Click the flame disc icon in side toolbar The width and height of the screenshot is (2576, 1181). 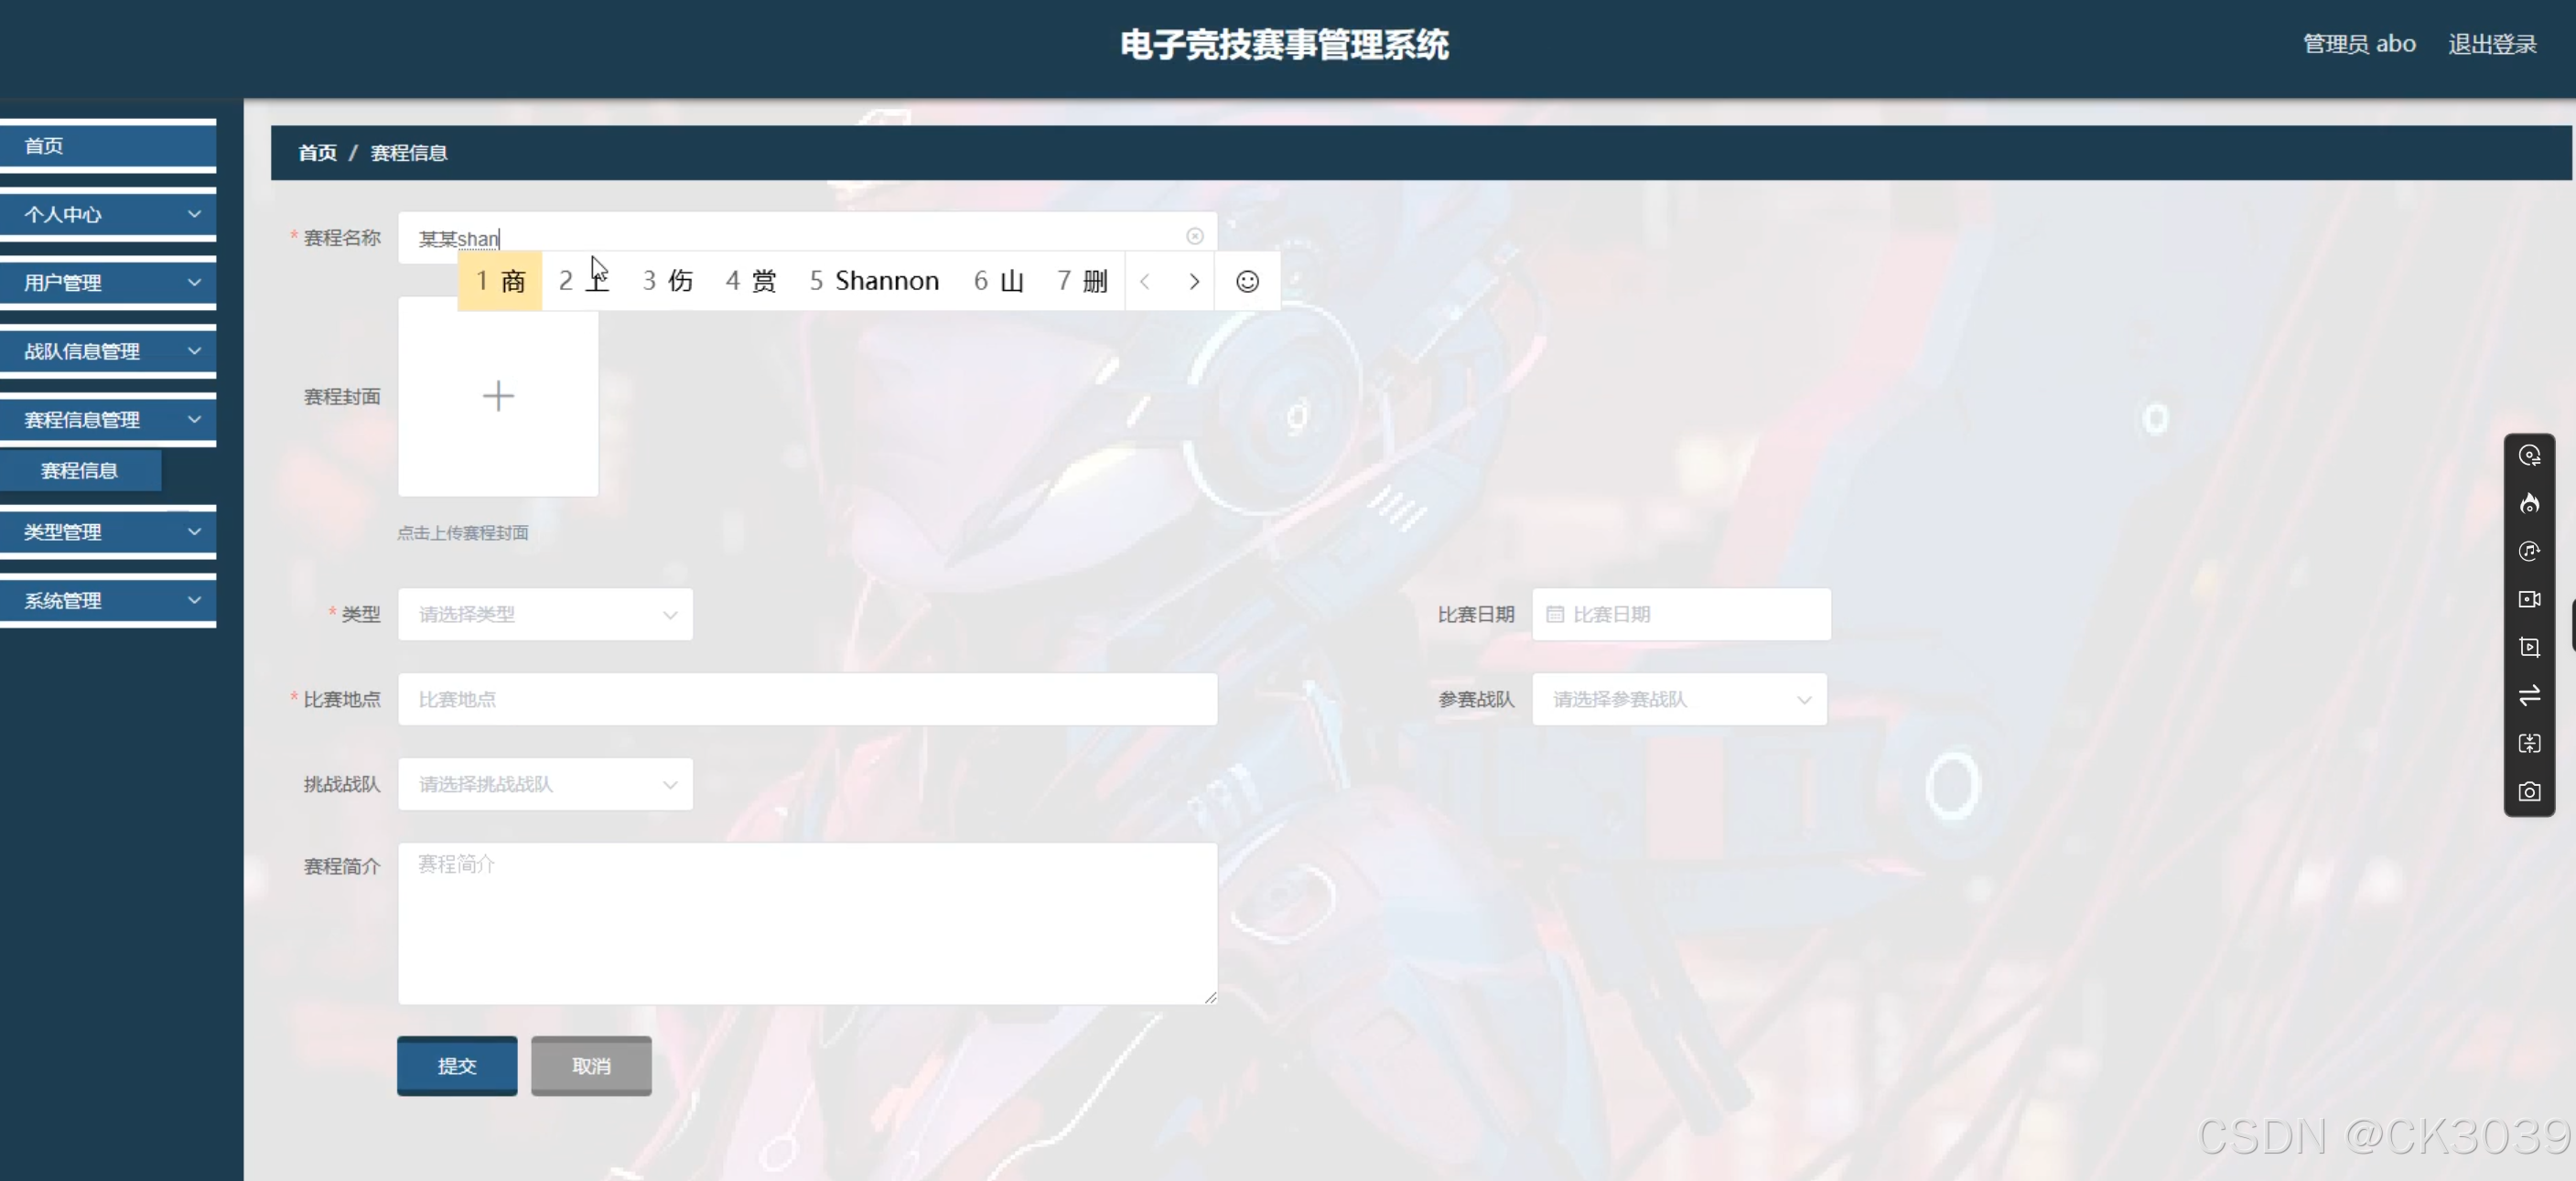[x=2528, y=503]
